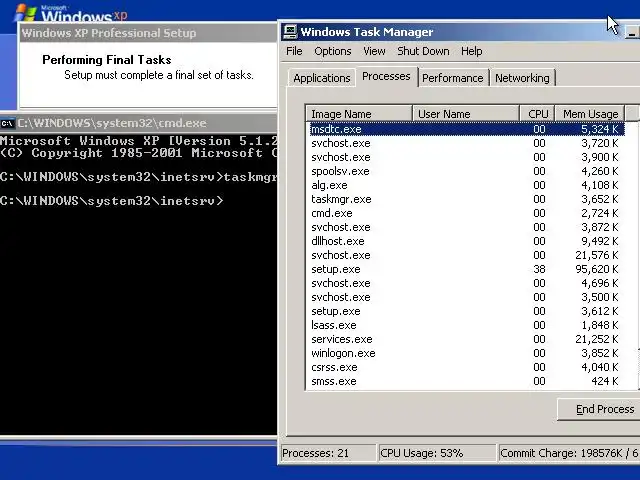640x480 pixels.
Task: Select the services.exe process
Action: [x=466, y=339]
